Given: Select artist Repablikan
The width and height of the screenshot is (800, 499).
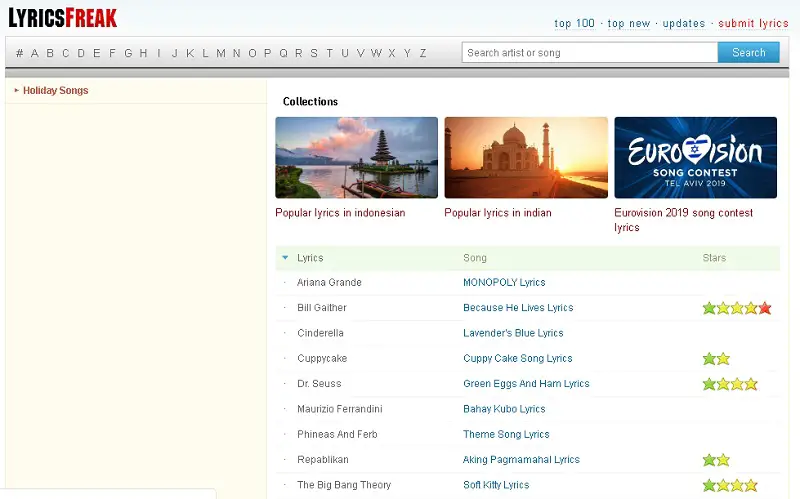Looking at the screenshot, I should (322, 460).
